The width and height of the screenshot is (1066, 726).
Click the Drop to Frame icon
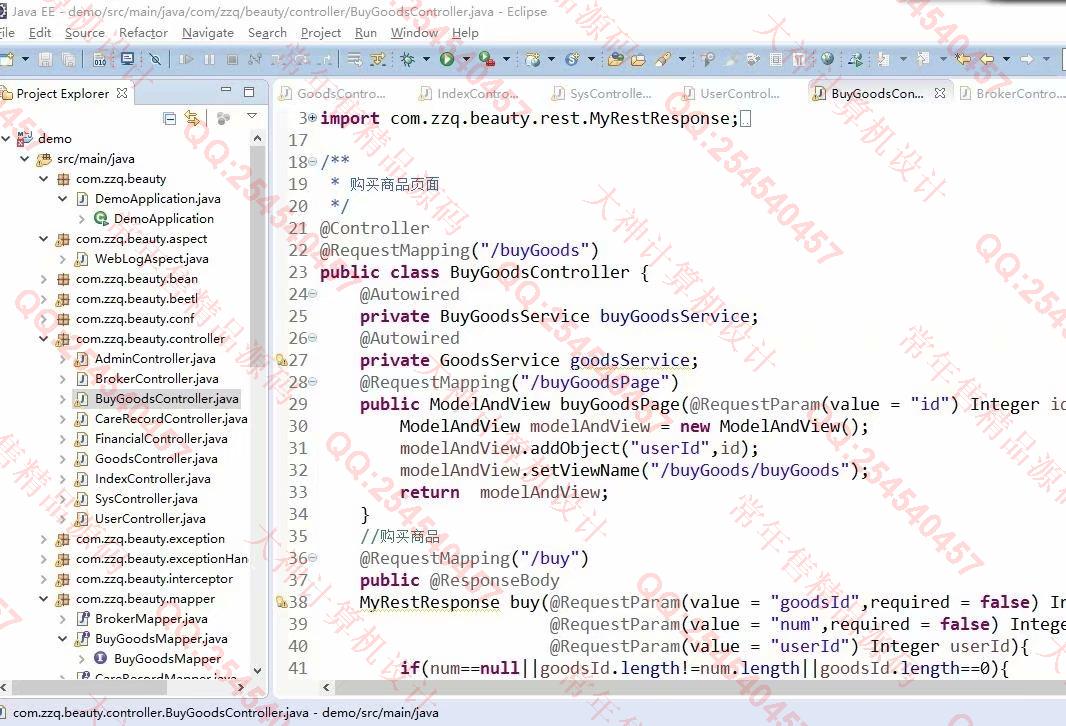(354, 60)
